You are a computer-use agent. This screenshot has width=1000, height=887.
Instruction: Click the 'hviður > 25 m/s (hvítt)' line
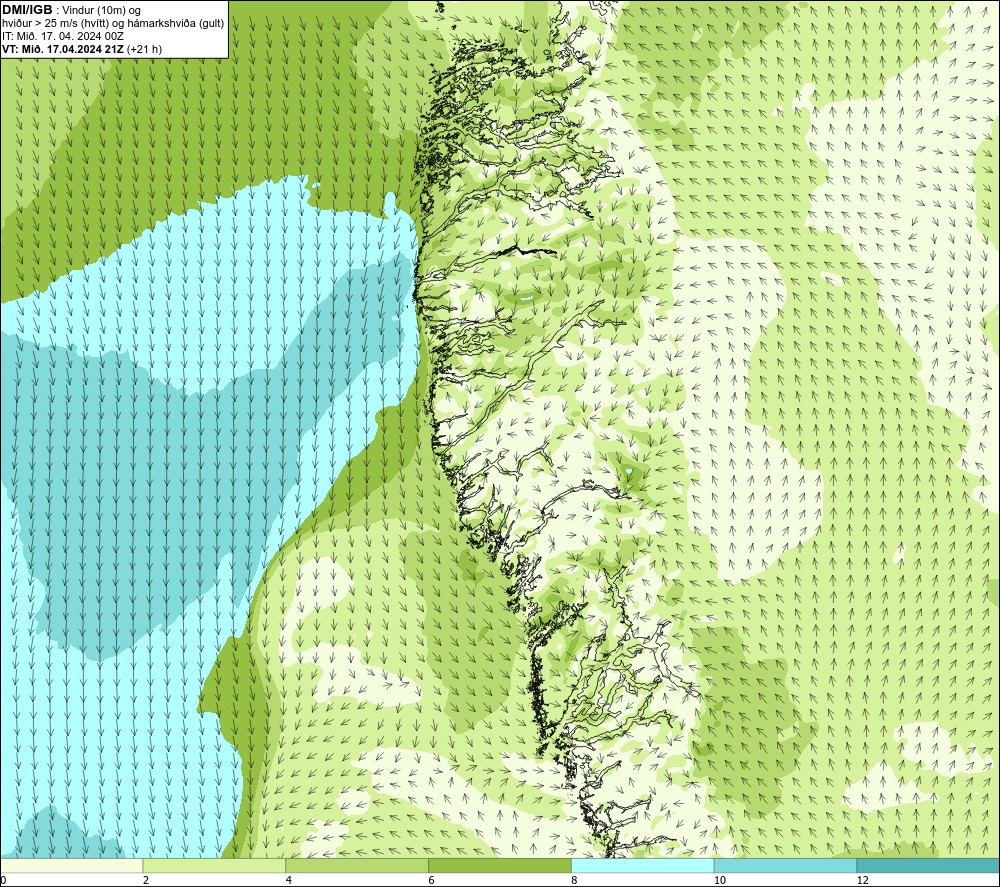pyautogui.click(x=56, y=24)
